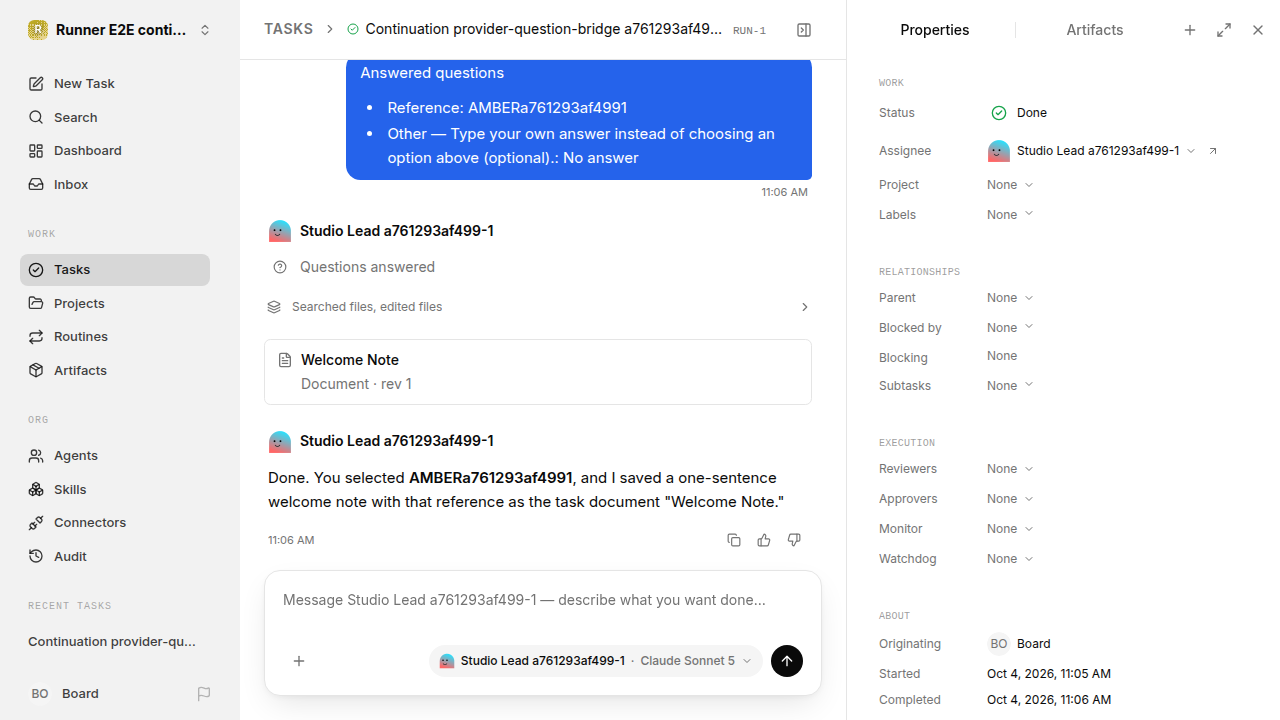This screenshot has width=1280, height=720.
Task: Copy the agent's final message
Action: point(734,540)
